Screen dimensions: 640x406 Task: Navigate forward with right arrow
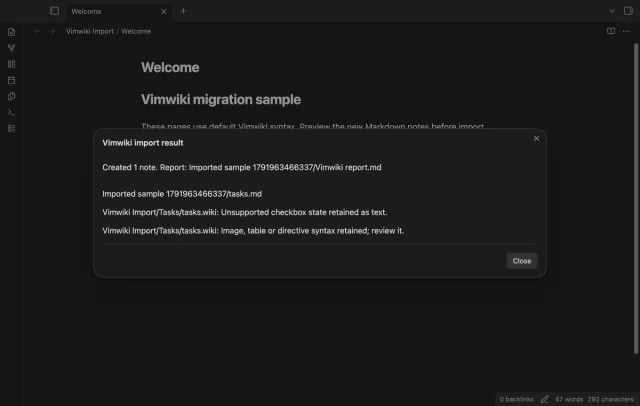point(52,31)
